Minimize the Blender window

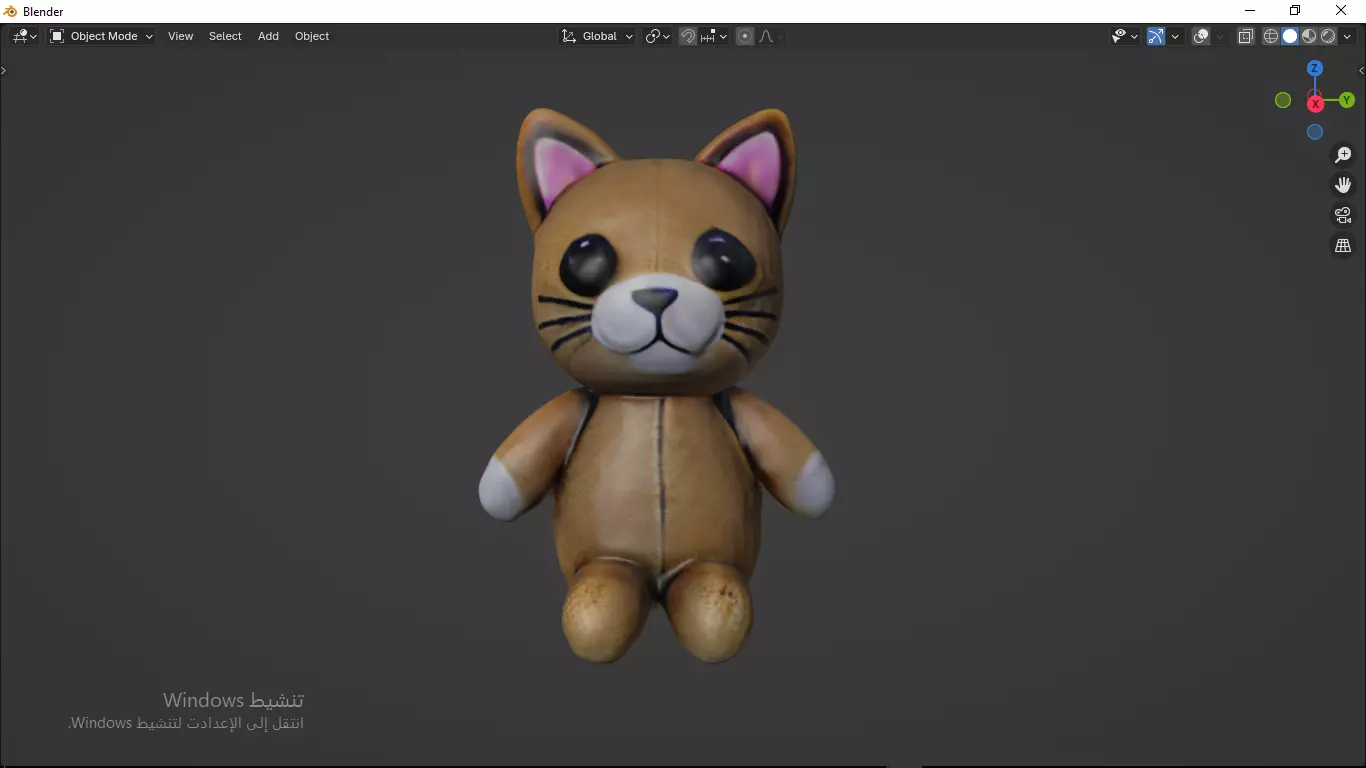[x=1249, y=11]
